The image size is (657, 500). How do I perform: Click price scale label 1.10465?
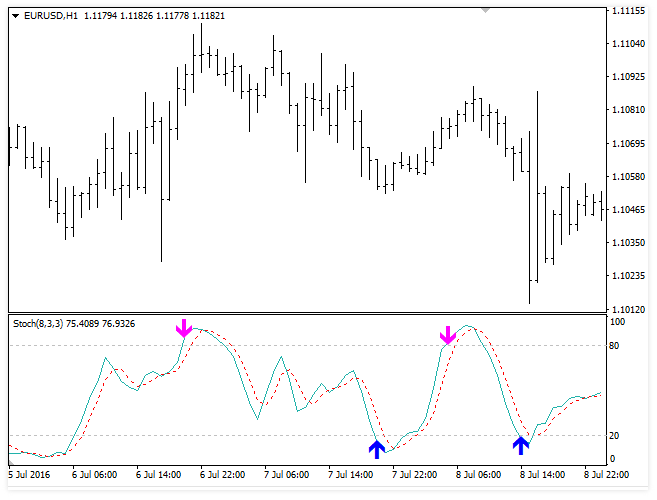(x=629, y=210)
